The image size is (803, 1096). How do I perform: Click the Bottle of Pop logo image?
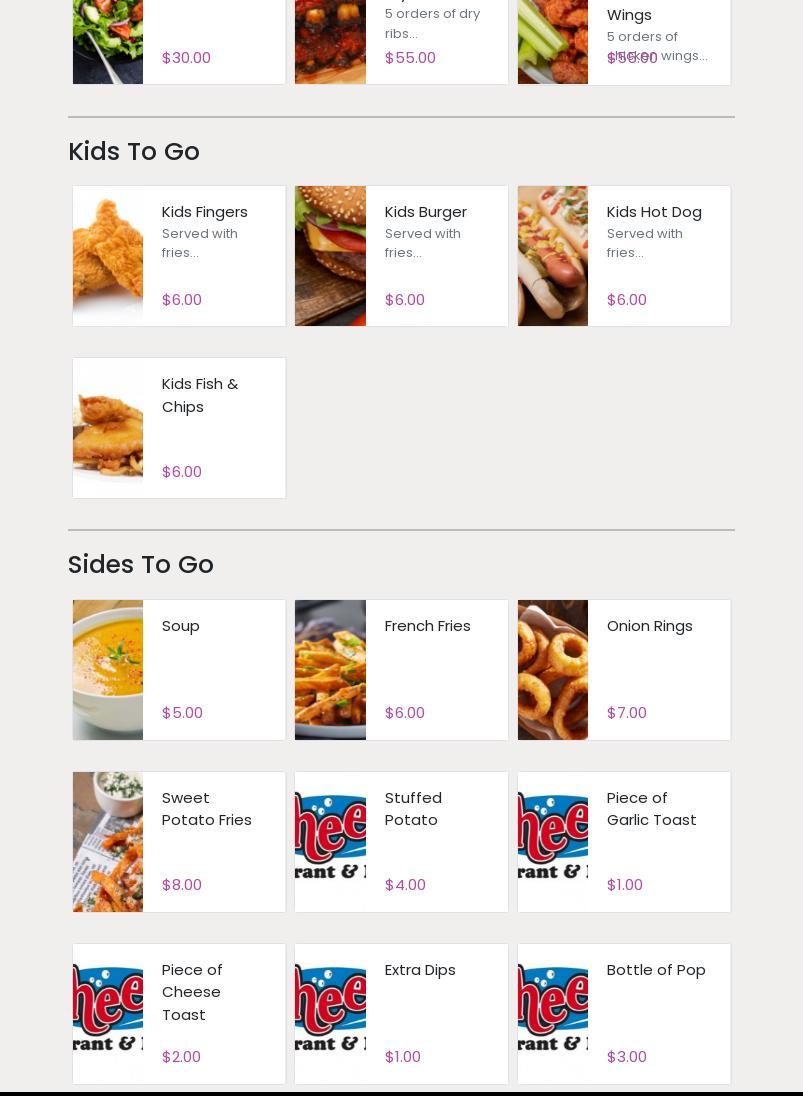coord(553,1014)
